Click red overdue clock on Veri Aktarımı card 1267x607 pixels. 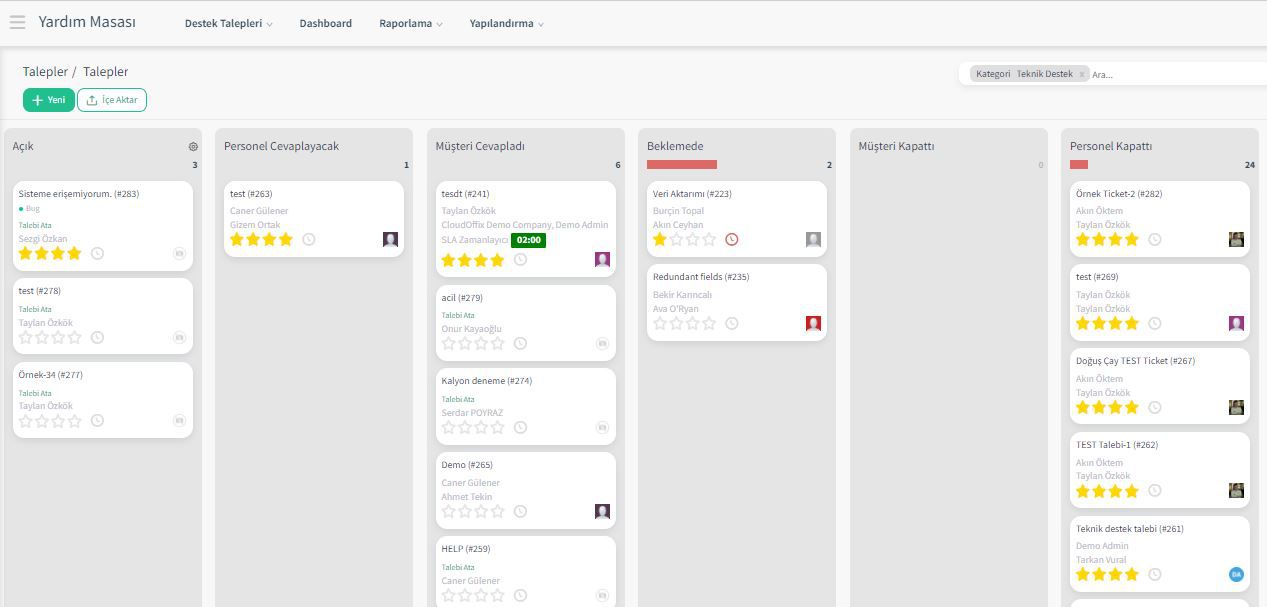(x=732, y=240)
